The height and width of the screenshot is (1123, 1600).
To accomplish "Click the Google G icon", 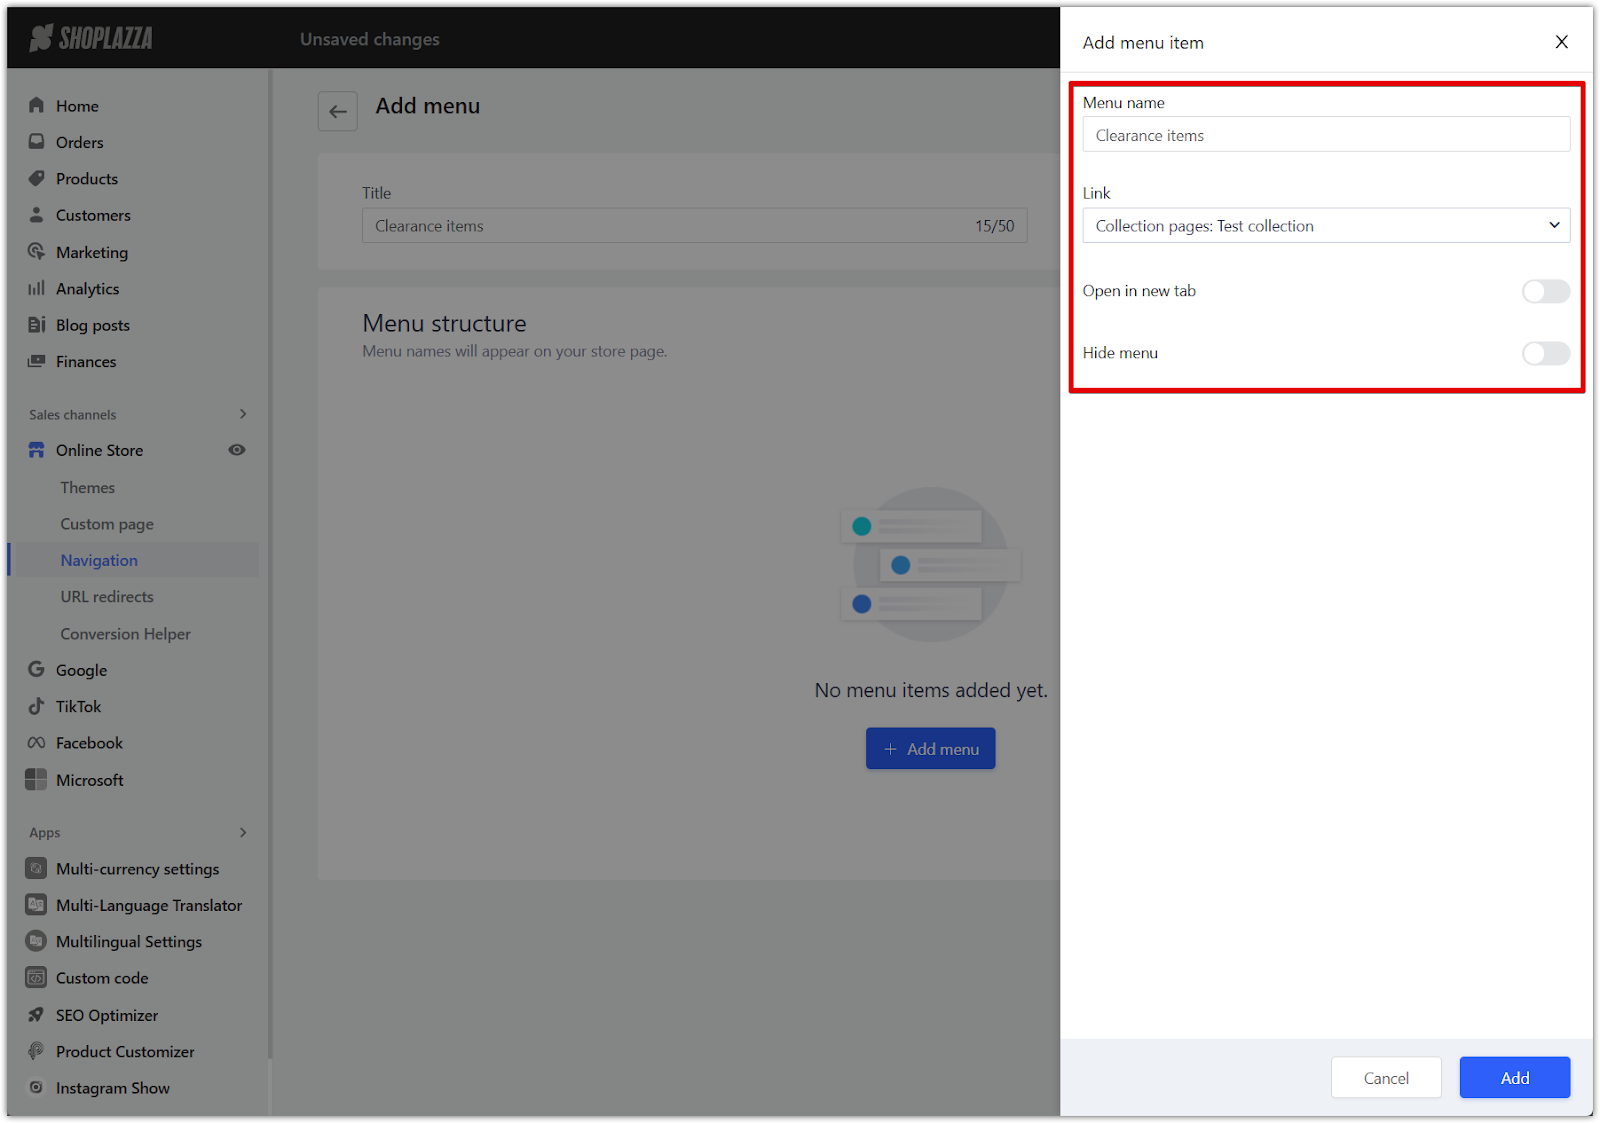I will [37, 669].
